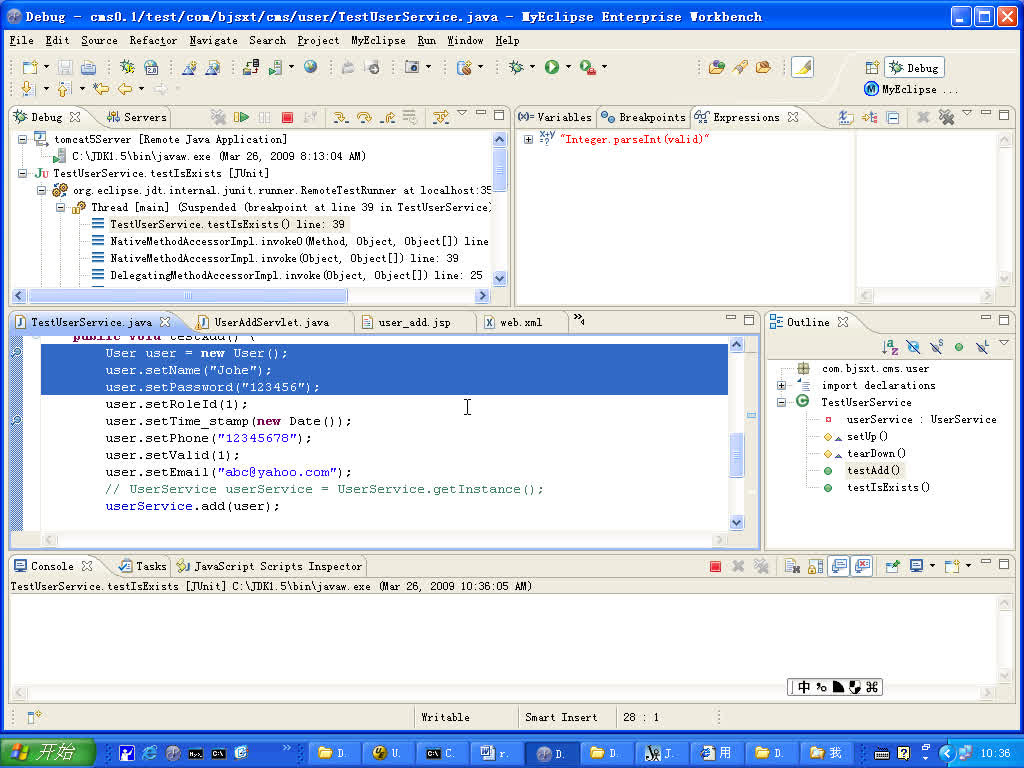Click the Step Into debug icon

(x=340, y=118)
